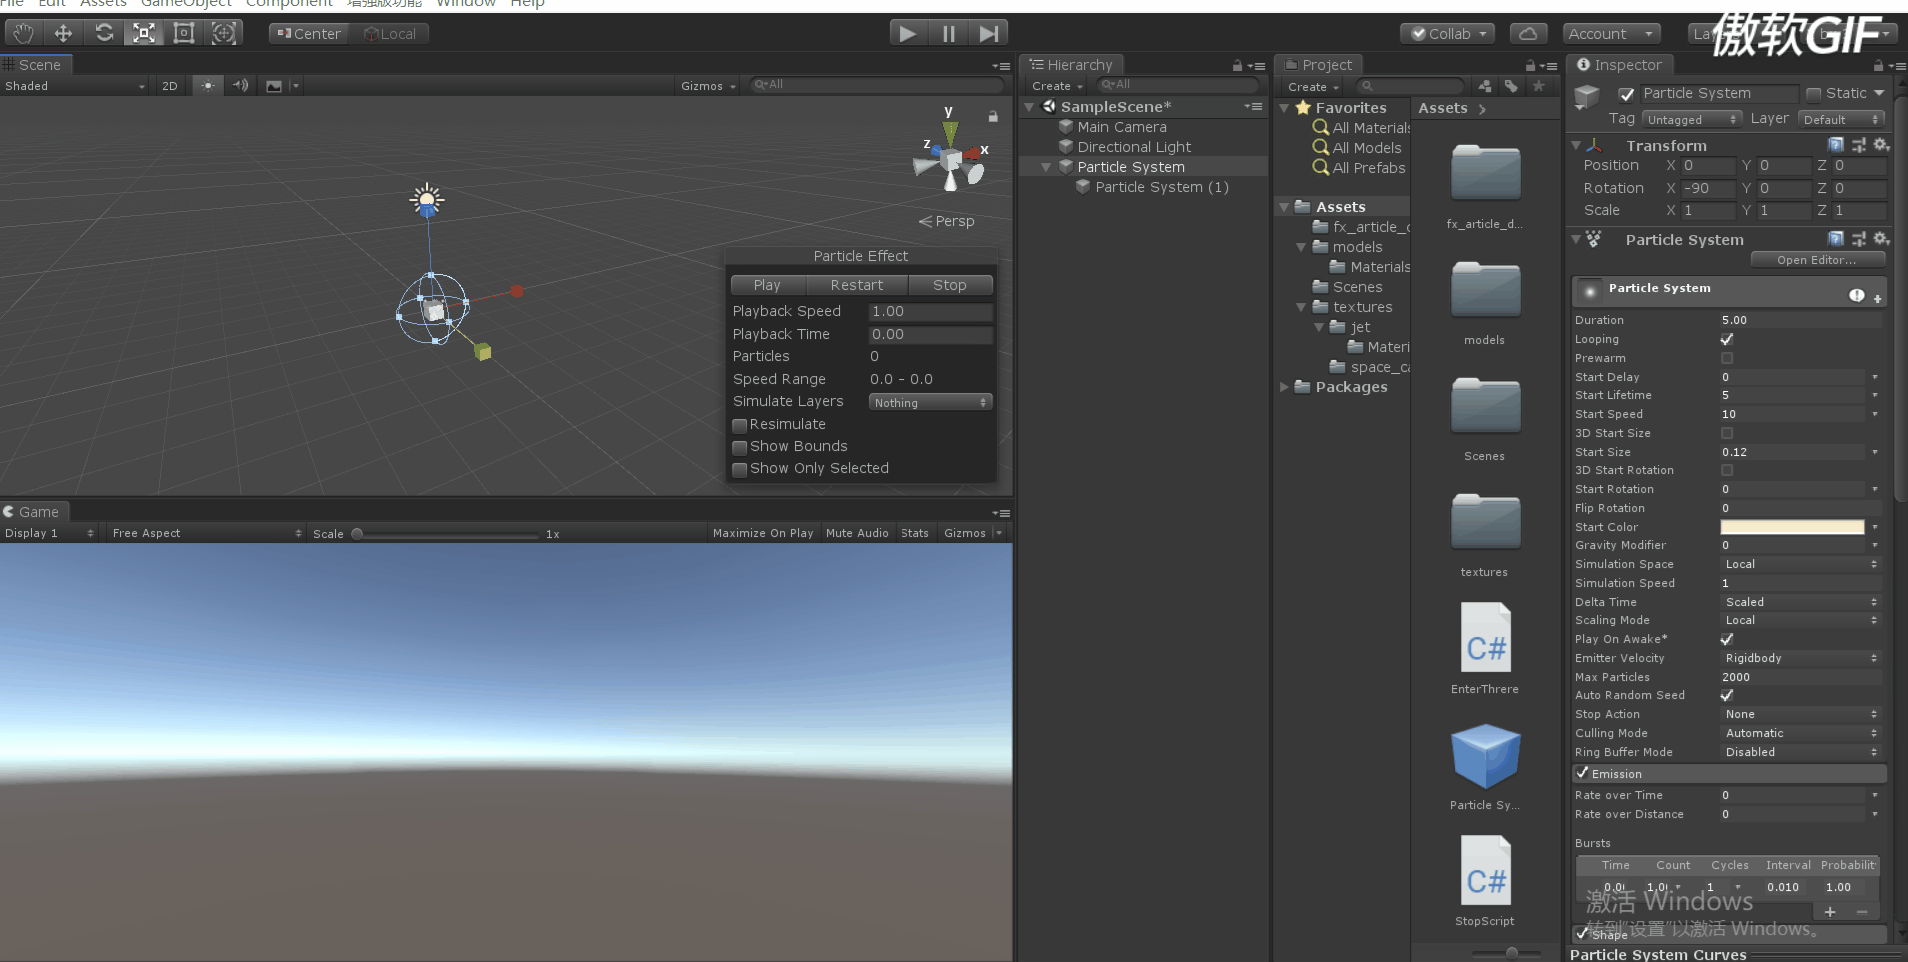Image resolution: width=1908 pixels, height=962 pixels.
Task: Click Stop in Particle Effect panel
Action: pos(950,285)
